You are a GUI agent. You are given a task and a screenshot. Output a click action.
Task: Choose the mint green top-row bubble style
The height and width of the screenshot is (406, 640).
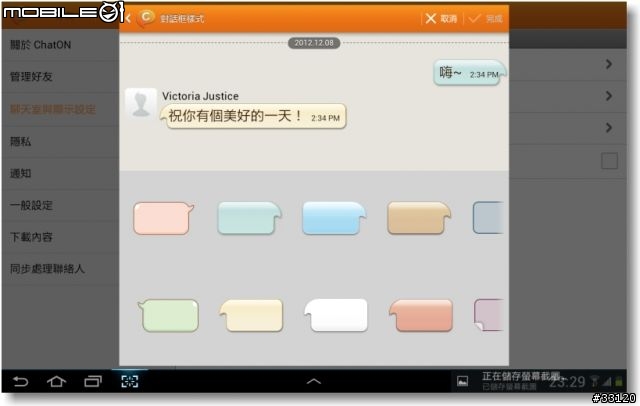point(249,218)
